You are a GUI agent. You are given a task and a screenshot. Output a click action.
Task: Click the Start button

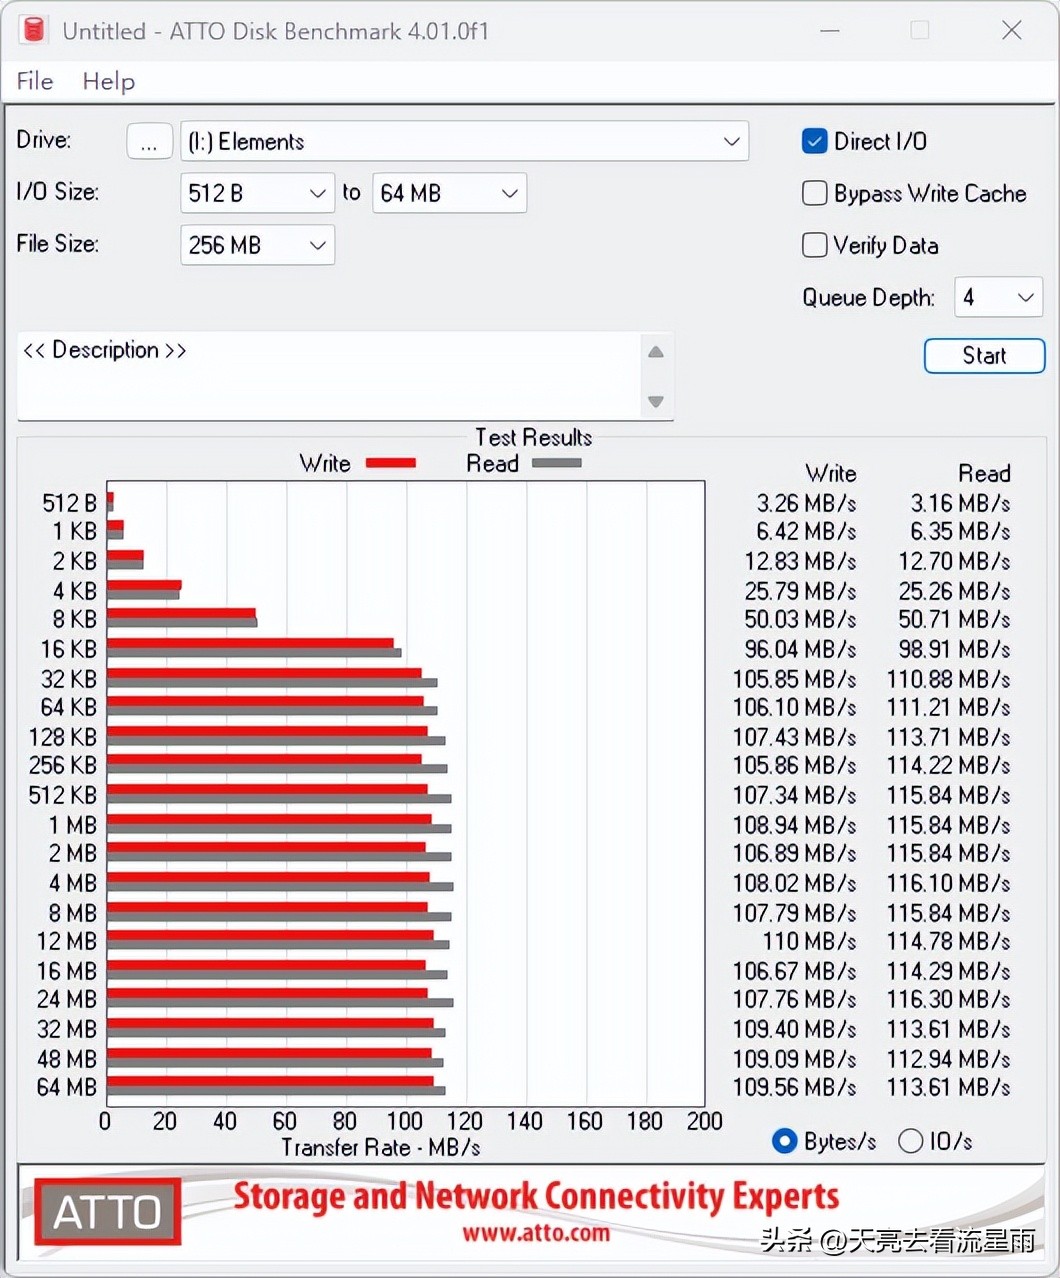[x=984, y=356]
